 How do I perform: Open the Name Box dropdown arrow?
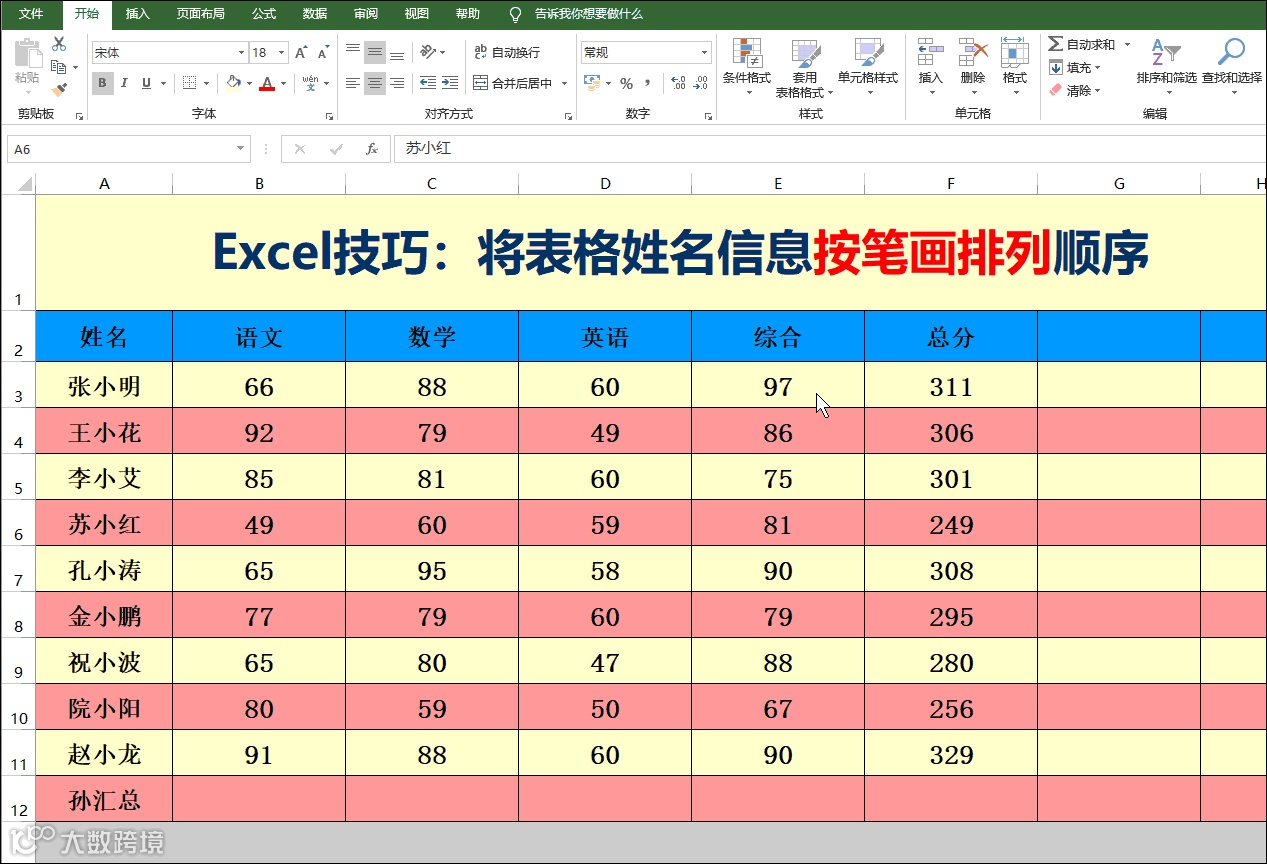coord(241,149)
